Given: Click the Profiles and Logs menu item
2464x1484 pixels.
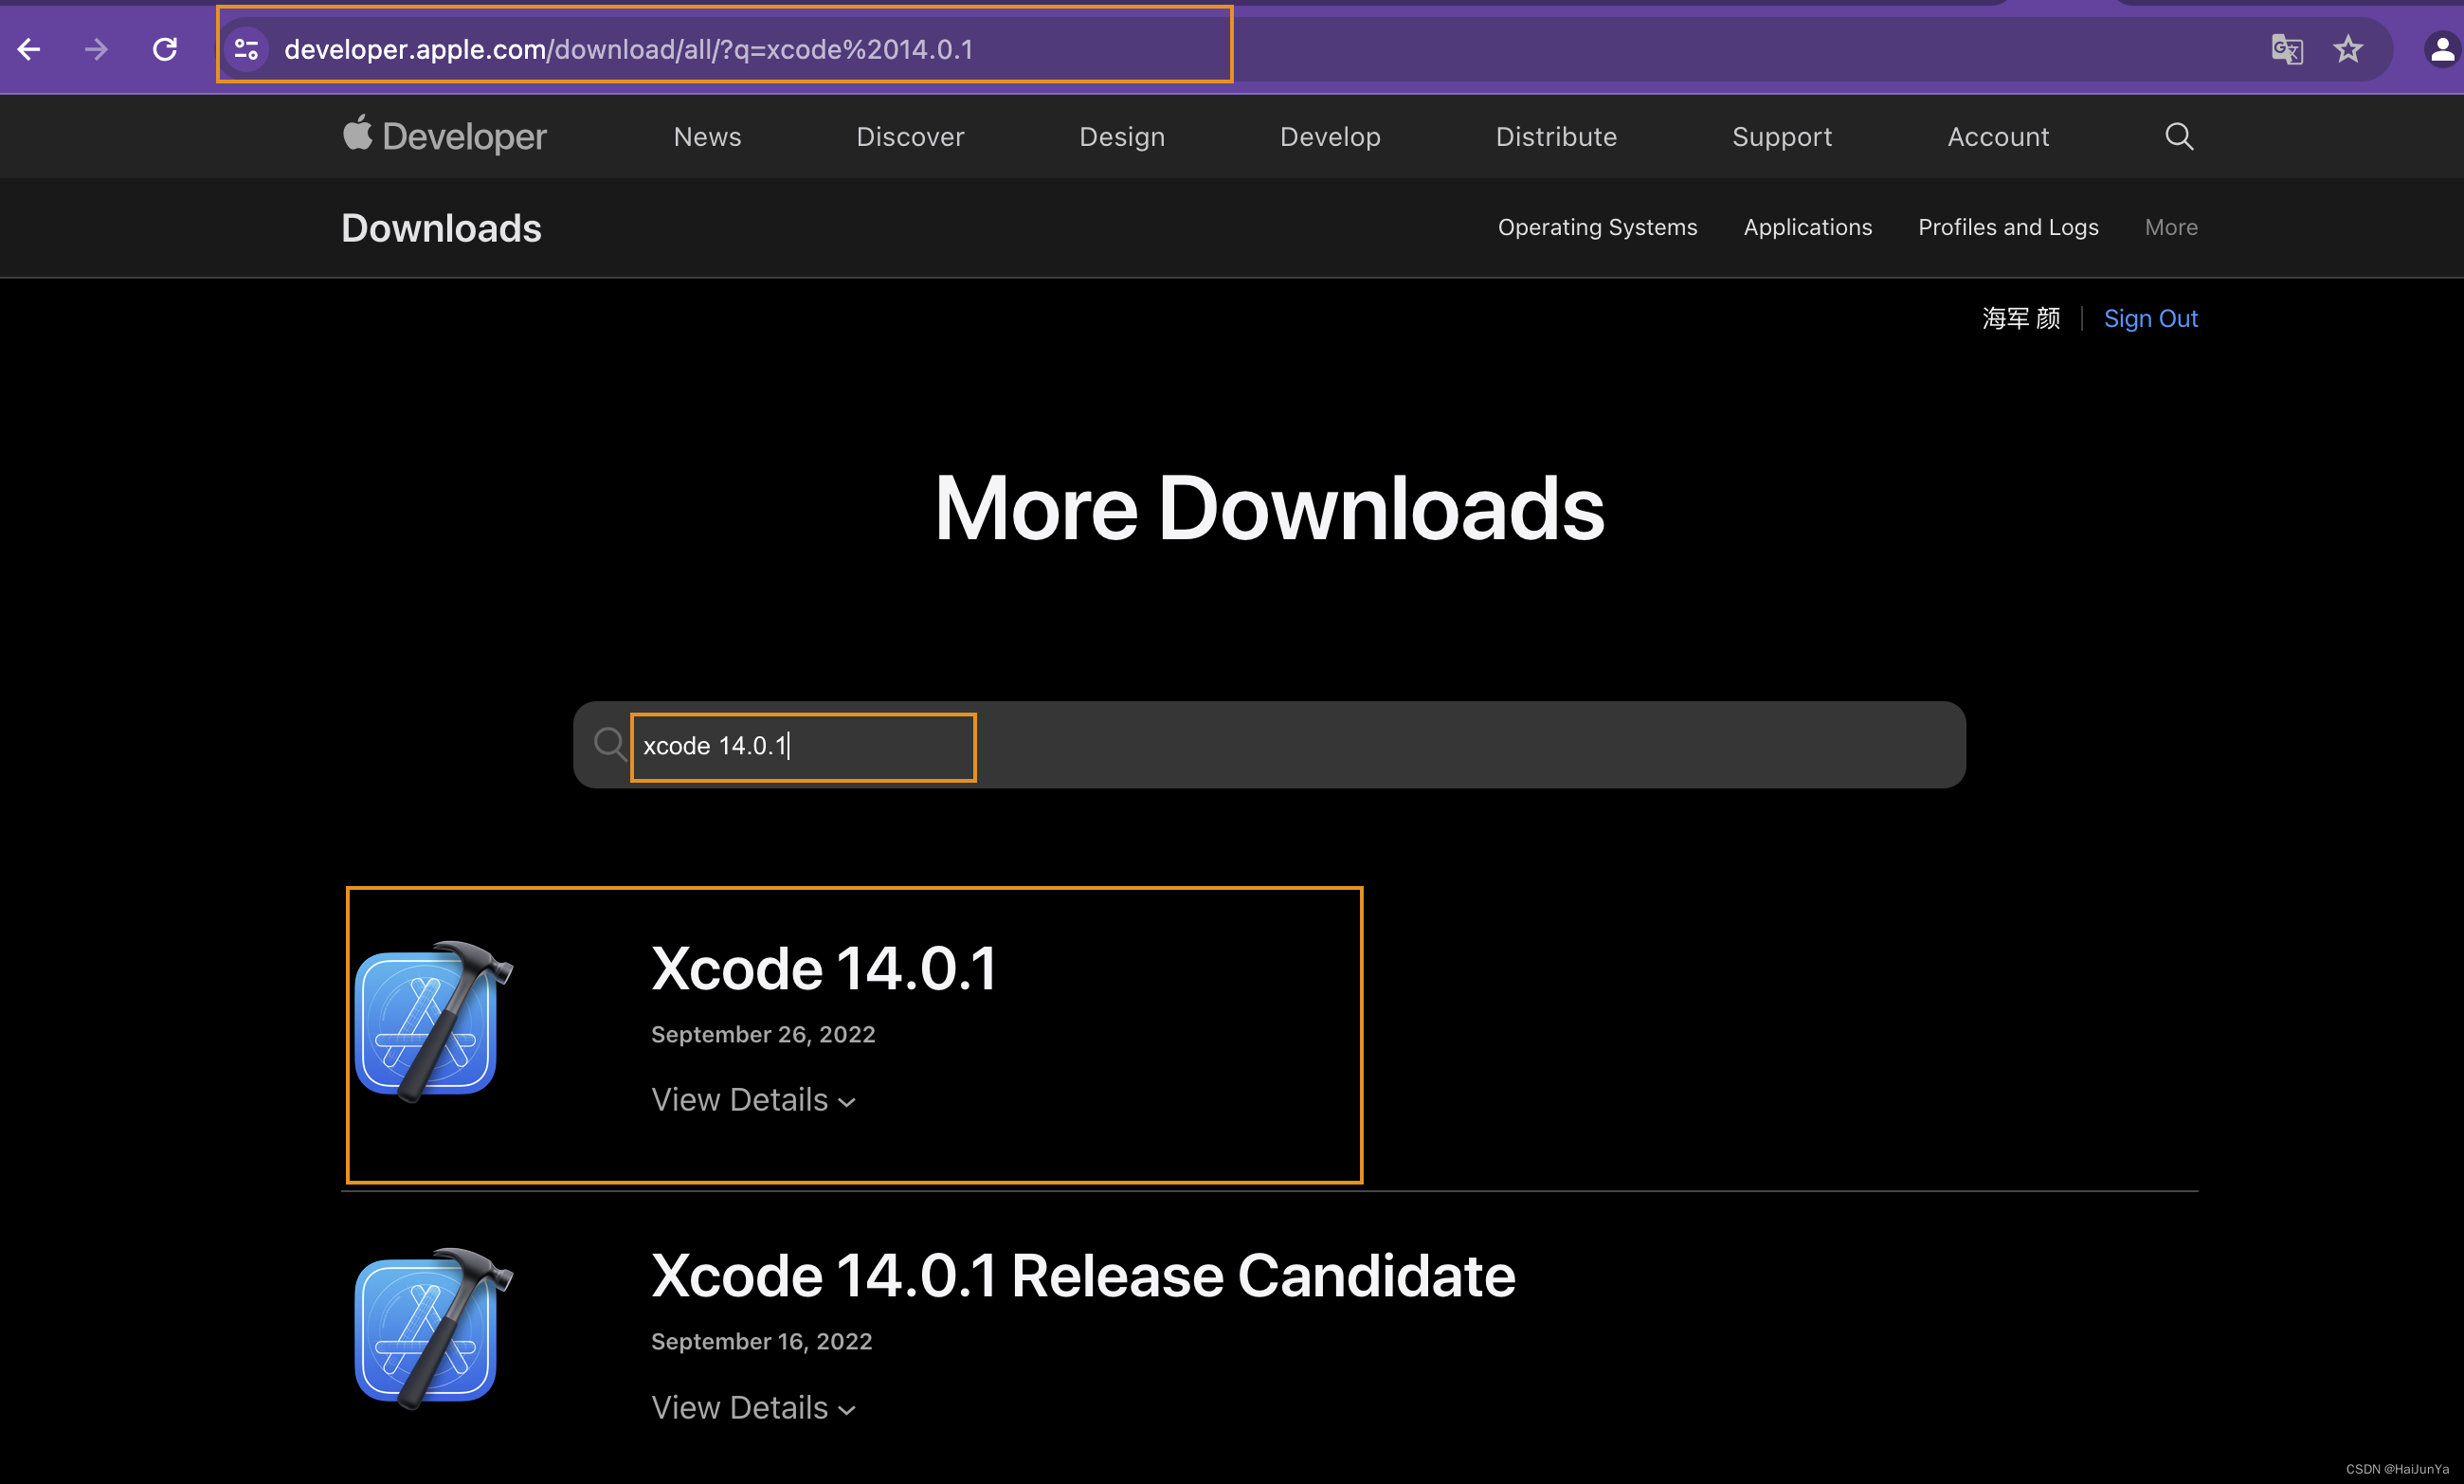Looking at the screenshot, I should [2008, 227].
